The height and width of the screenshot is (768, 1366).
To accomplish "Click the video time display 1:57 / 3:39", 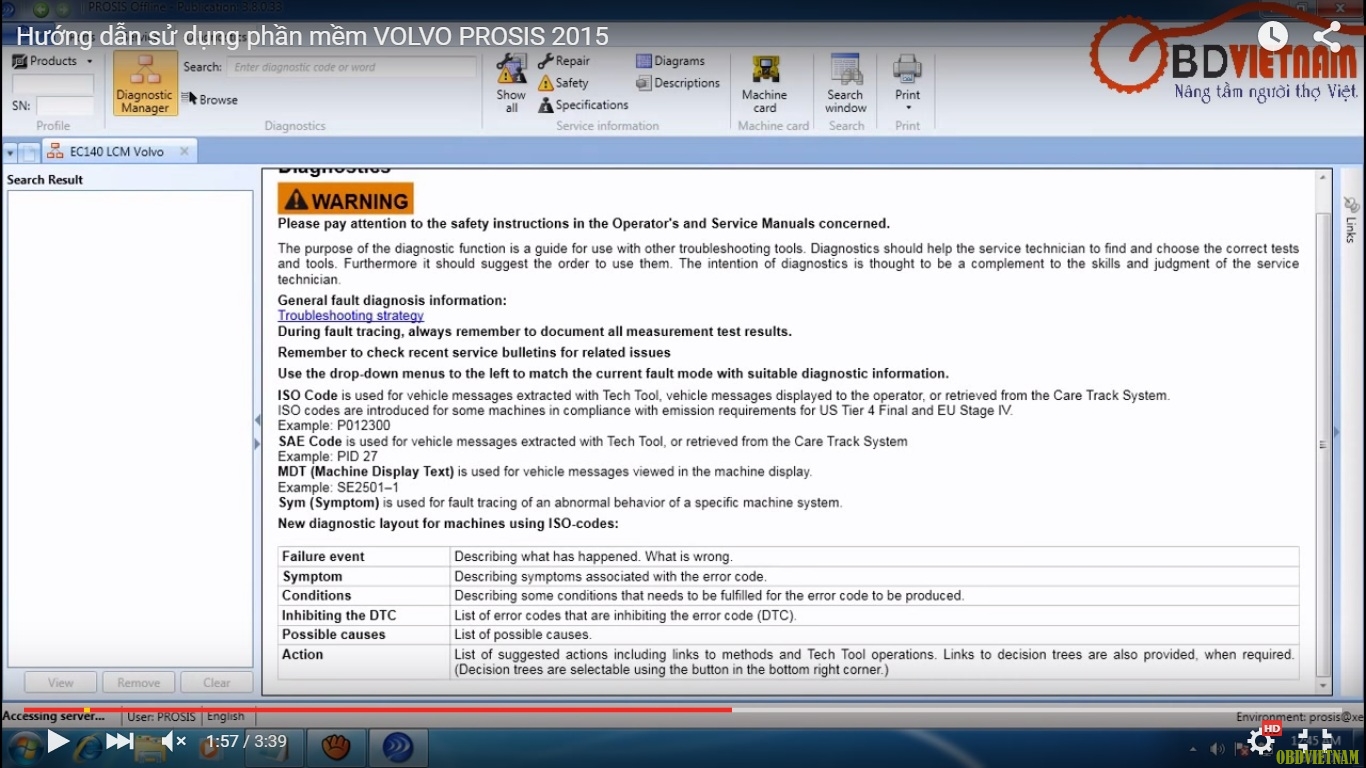I will [246, 741].
